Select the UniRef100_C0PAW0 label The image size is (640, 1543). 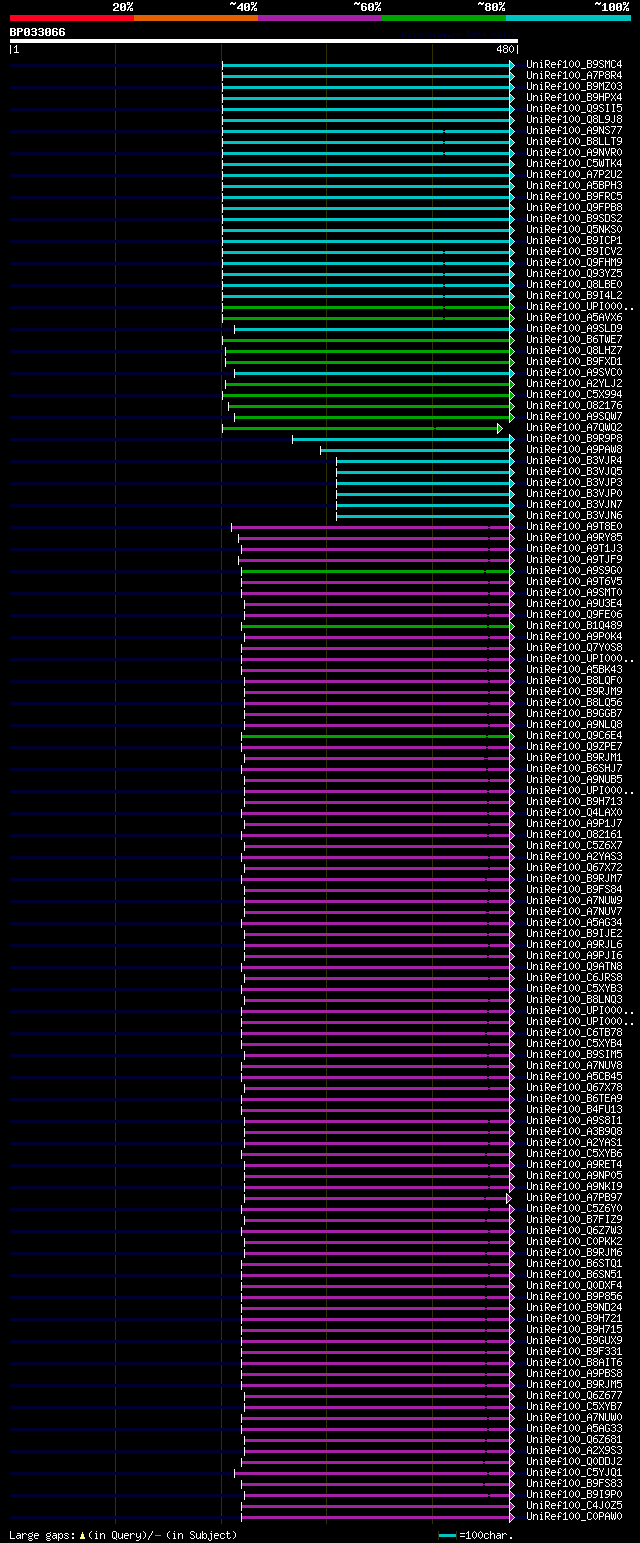[x=574, y=1517]
